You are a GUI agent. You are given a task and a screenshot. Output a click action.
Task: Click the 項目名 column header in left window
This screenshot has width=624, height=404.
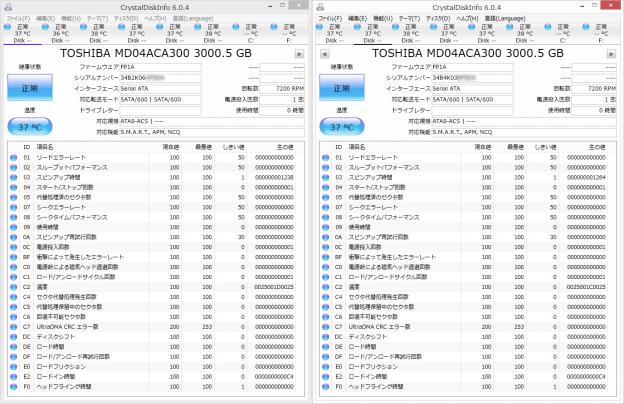(x=45, y=147)
